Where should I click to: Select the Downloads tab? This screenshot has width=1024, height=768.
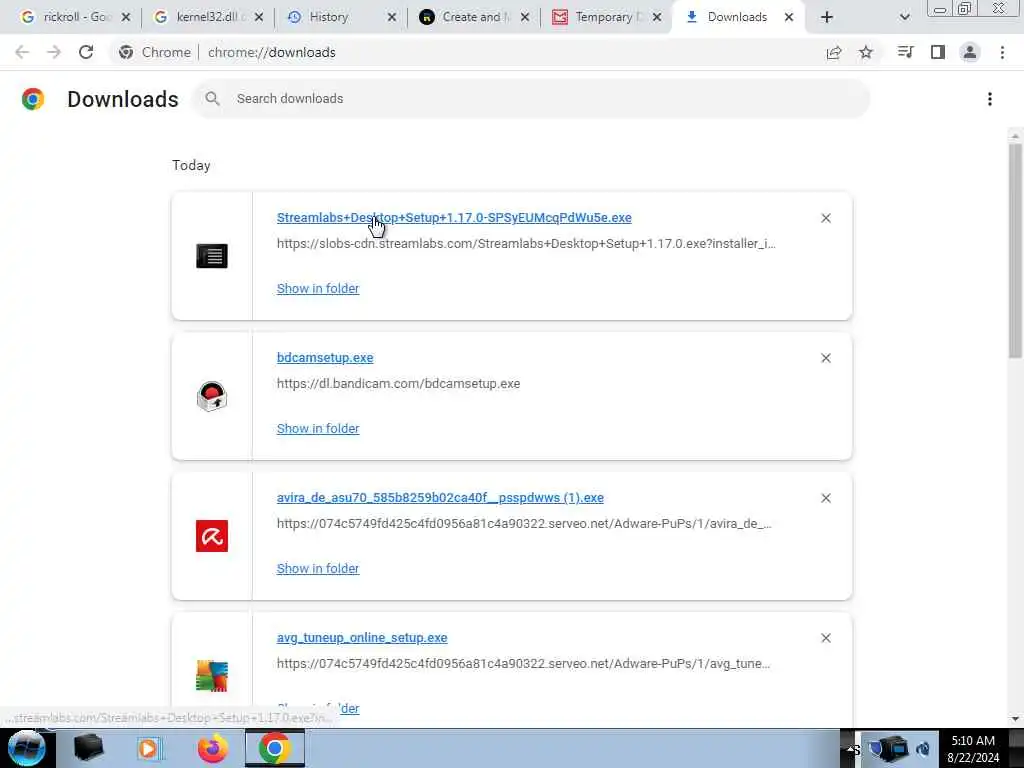(737, 18)
